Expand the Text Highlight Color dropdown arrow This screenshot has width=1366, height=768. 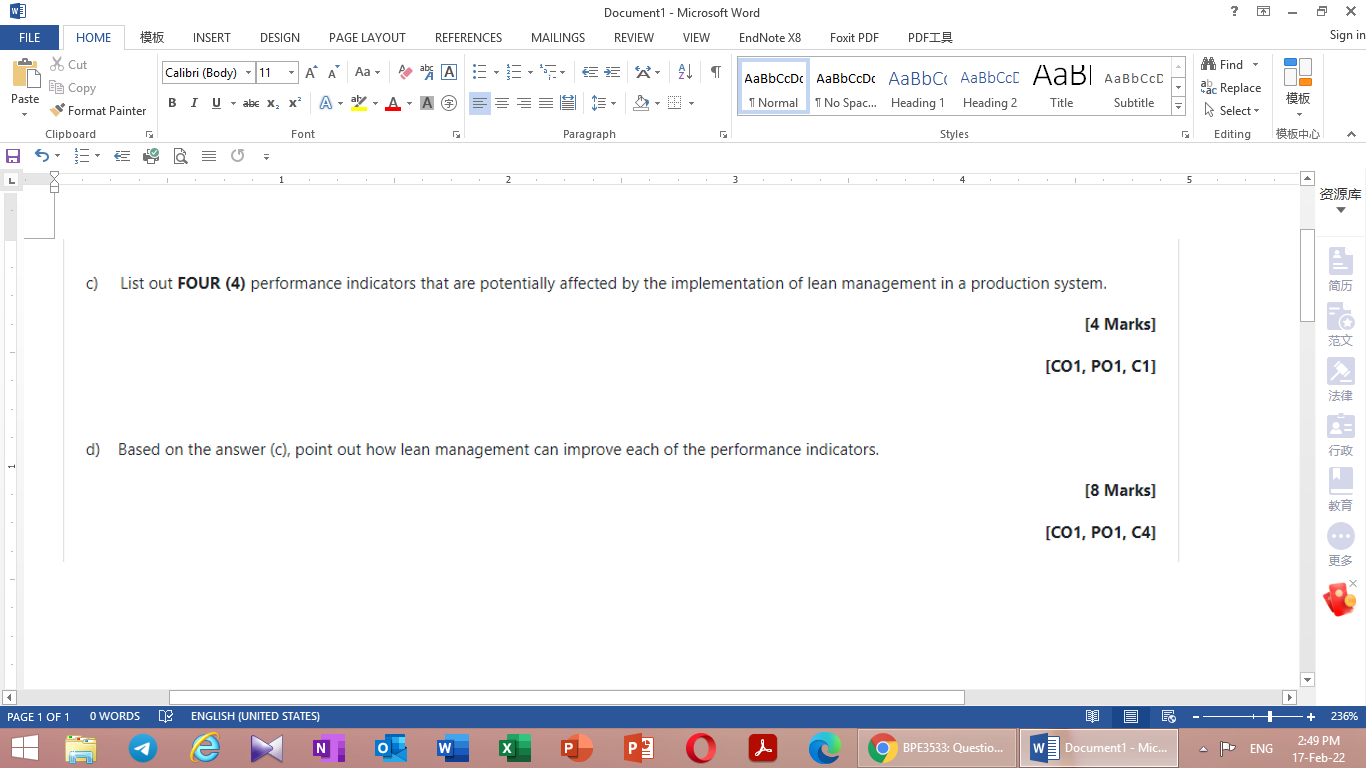(x=376, y=103)
